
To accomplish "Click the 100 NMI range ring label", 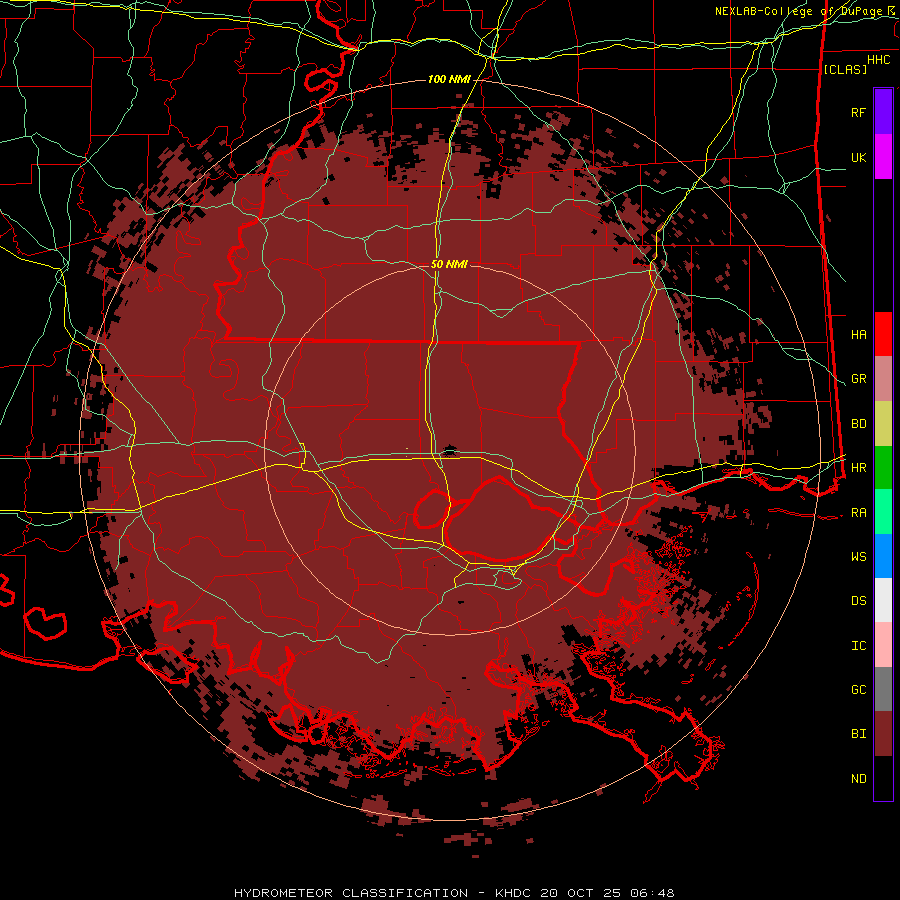I will pos(449,79).
